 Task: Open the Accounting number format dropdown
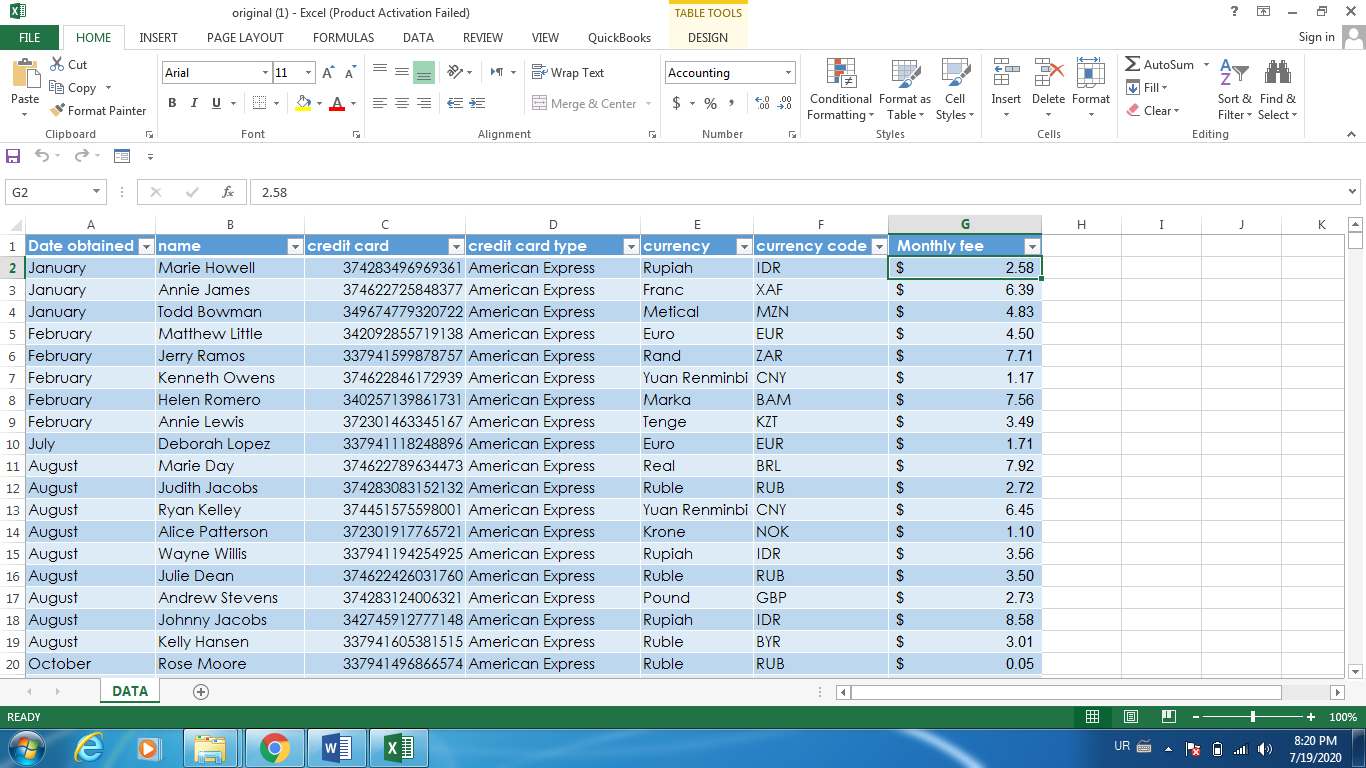(787, 72)
